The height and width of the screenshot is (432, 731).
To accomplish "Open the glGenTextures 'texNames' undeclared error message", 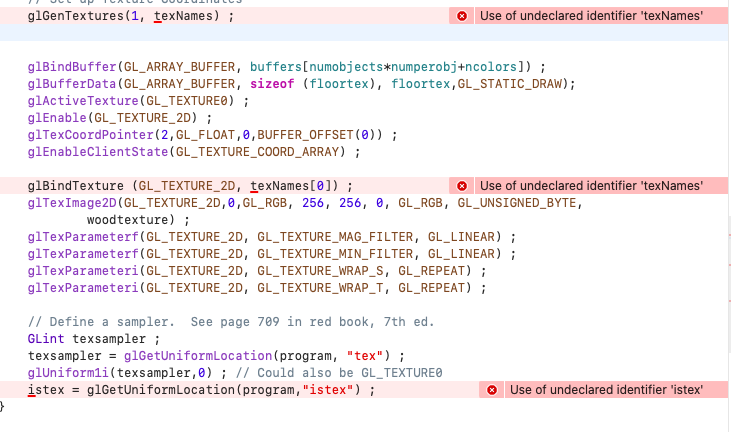I will pos(600,16).
